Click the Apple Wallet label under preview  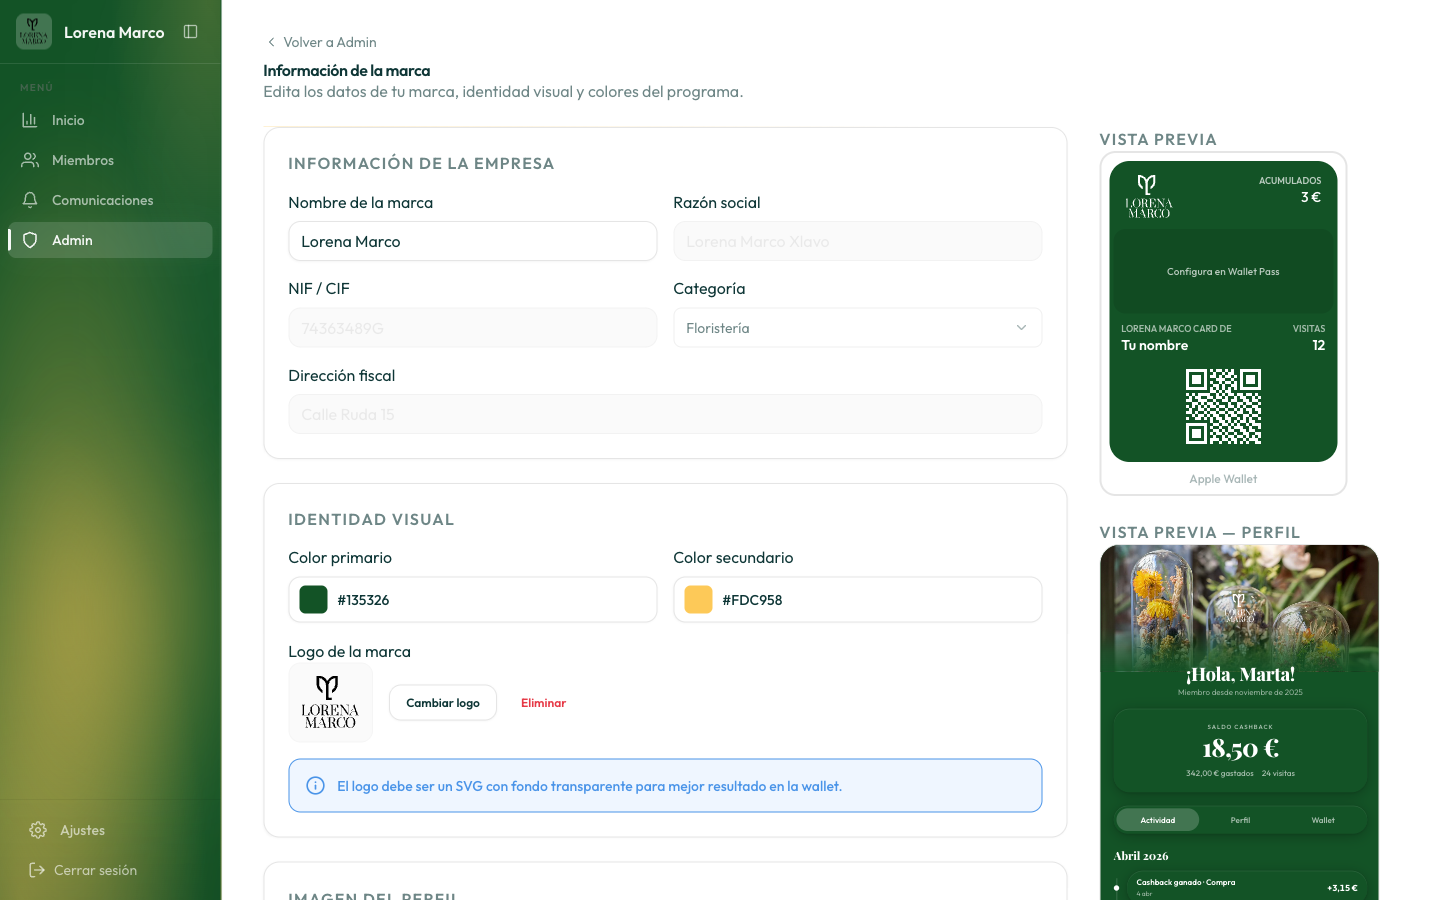[1223, 479]
